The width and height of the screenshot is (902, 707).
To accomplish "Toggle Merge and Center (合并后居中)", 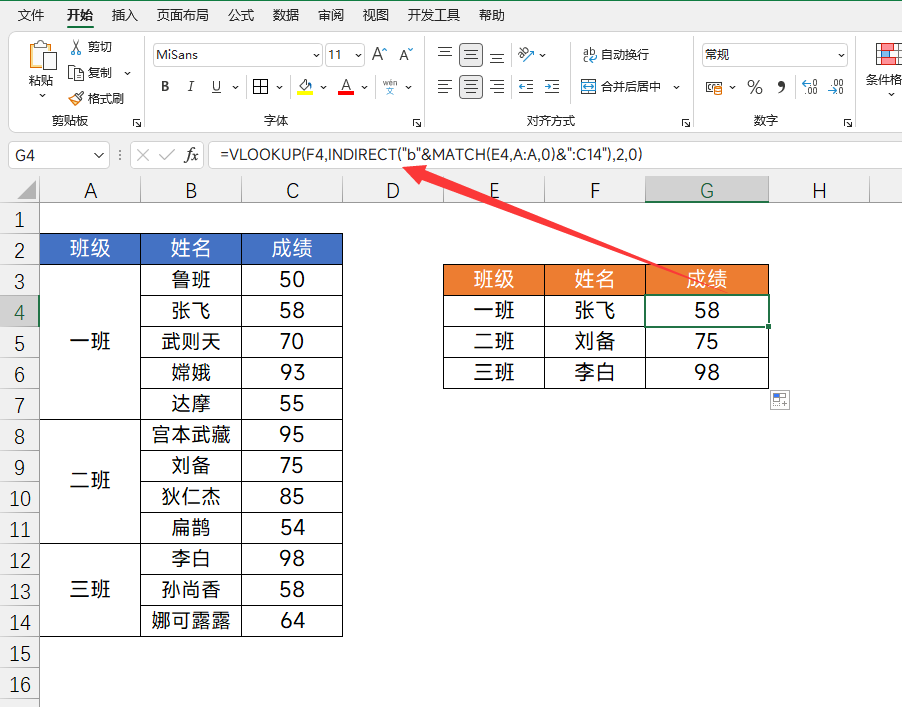I will (621, 87).
